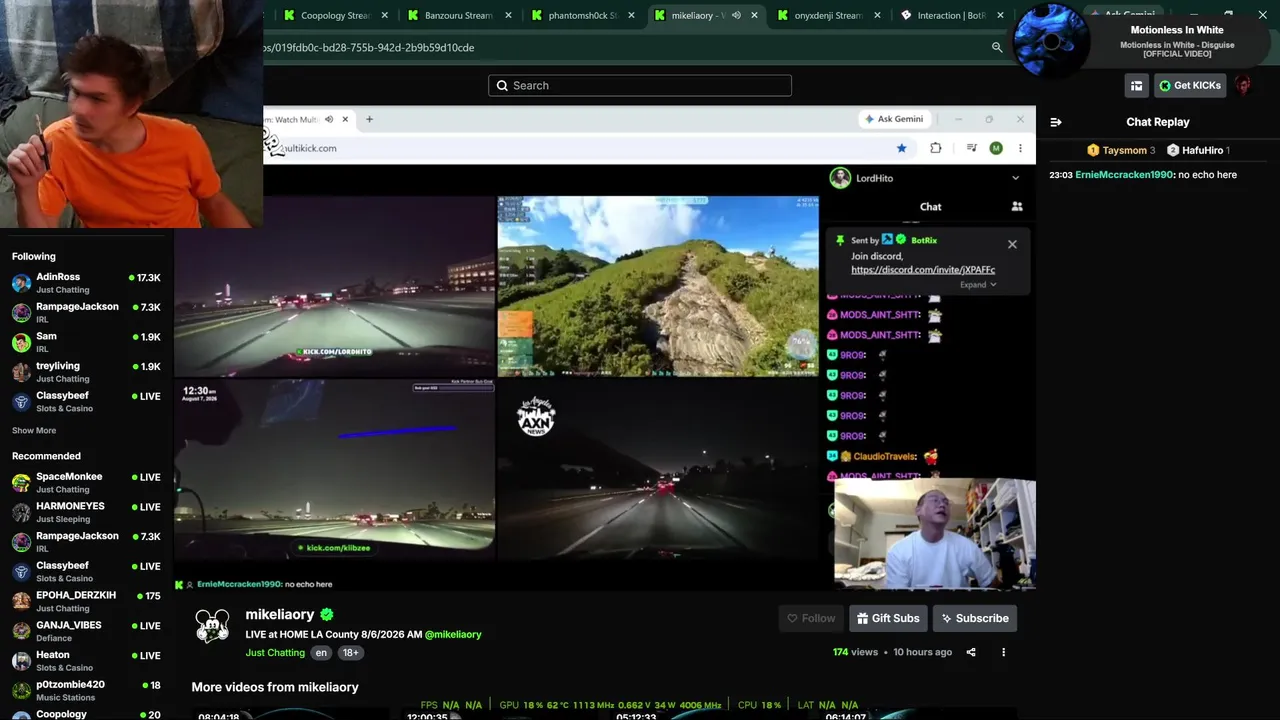Click the Heaton avatar icon
Image resolution: width=1280 pixels, height=720 pixels.
[x=21, y=661]
